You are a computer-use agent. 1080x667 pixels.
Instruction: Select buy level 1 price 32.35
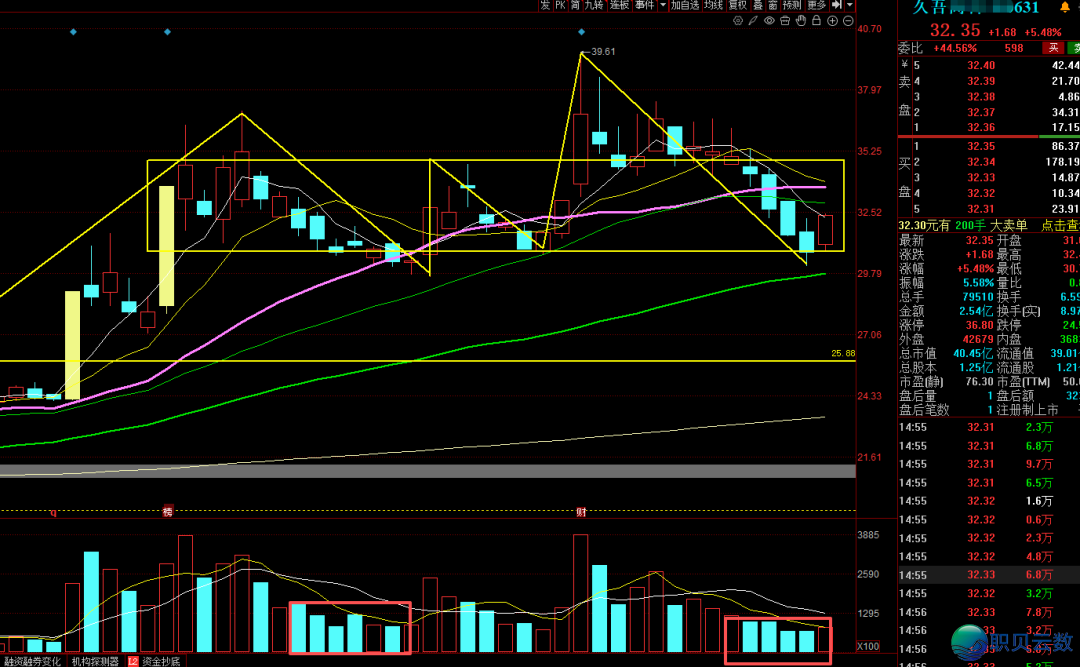click(981, 146)
